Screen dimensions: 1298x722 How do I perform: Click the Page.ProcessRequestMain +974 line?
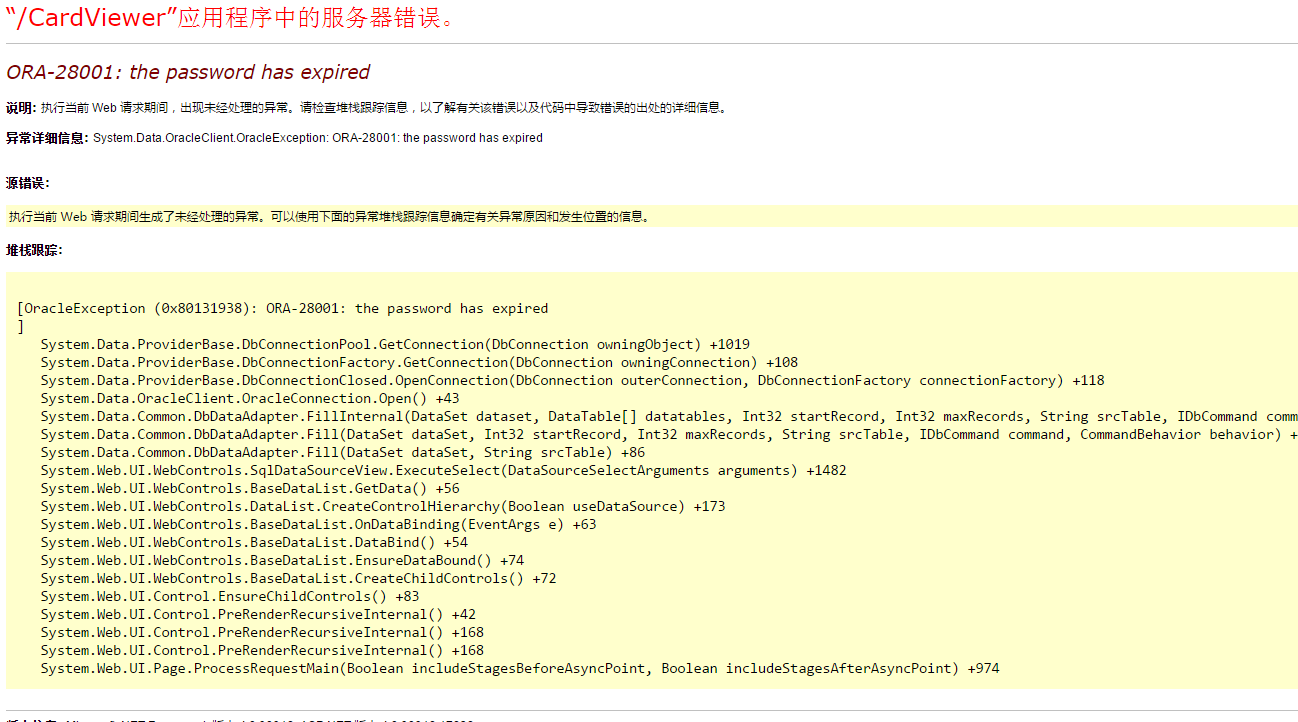(x=520, y=668)
